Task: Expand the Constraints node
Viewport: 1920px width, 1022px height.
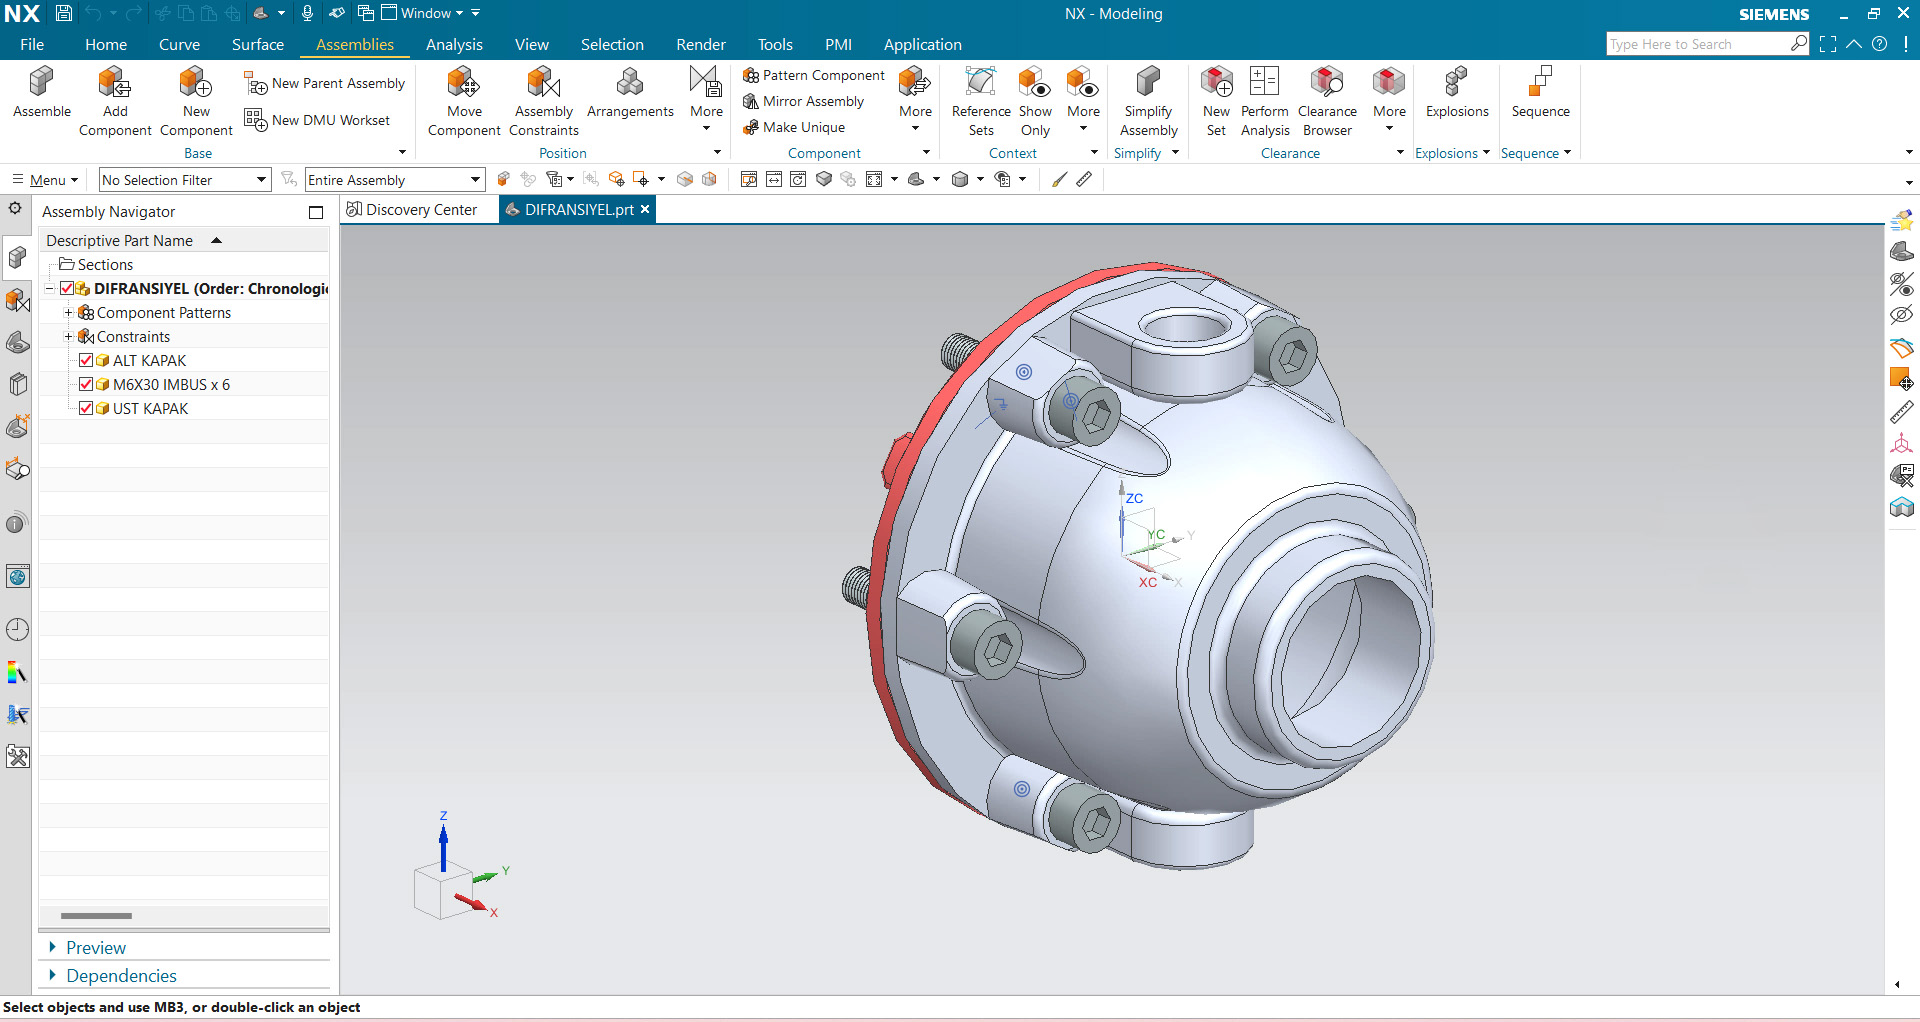Action: (x=68, y=336)
